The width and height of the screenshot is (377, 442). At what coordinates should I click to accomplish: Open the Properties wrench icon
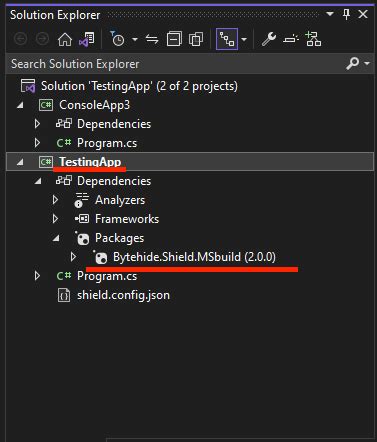click(x=269, y=39)
